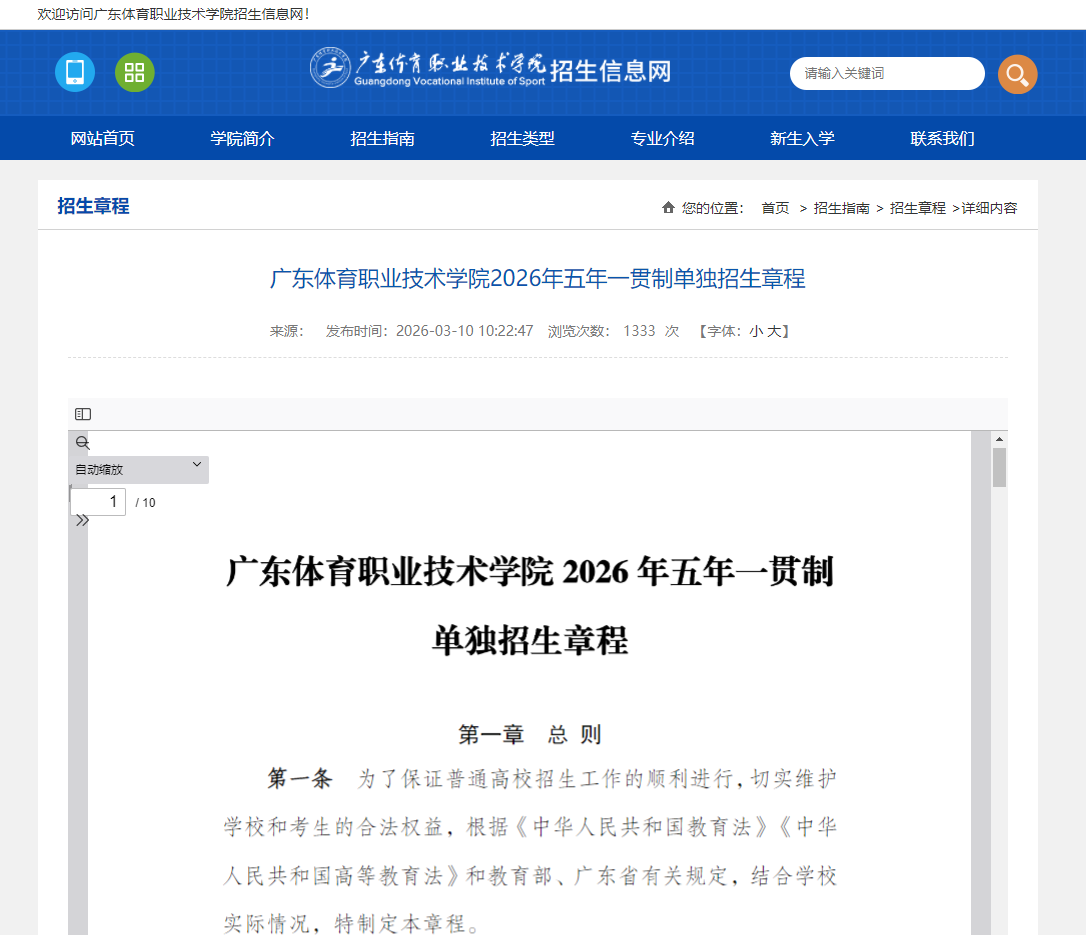1086x935 pixels.
Task: Click the green grid apps icon
Action: [134, 72]
